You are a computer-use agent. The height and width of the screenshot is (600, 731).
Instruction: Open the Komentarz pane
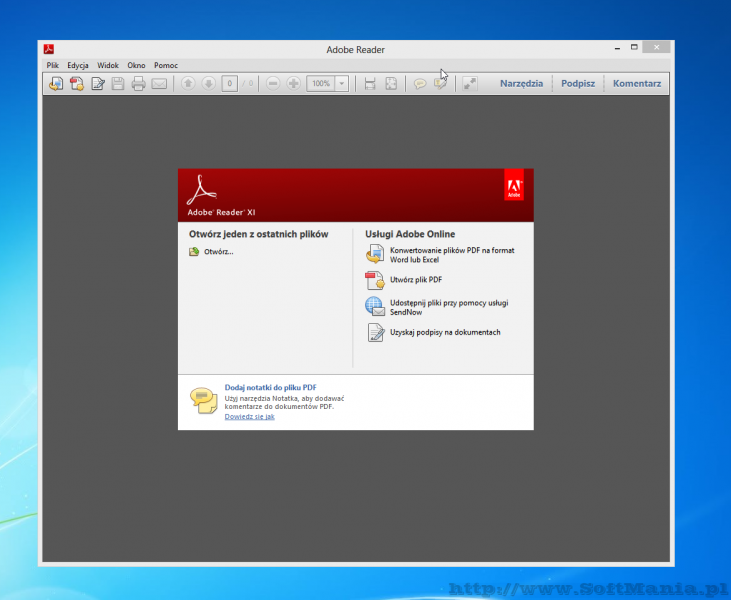point(637,83)
